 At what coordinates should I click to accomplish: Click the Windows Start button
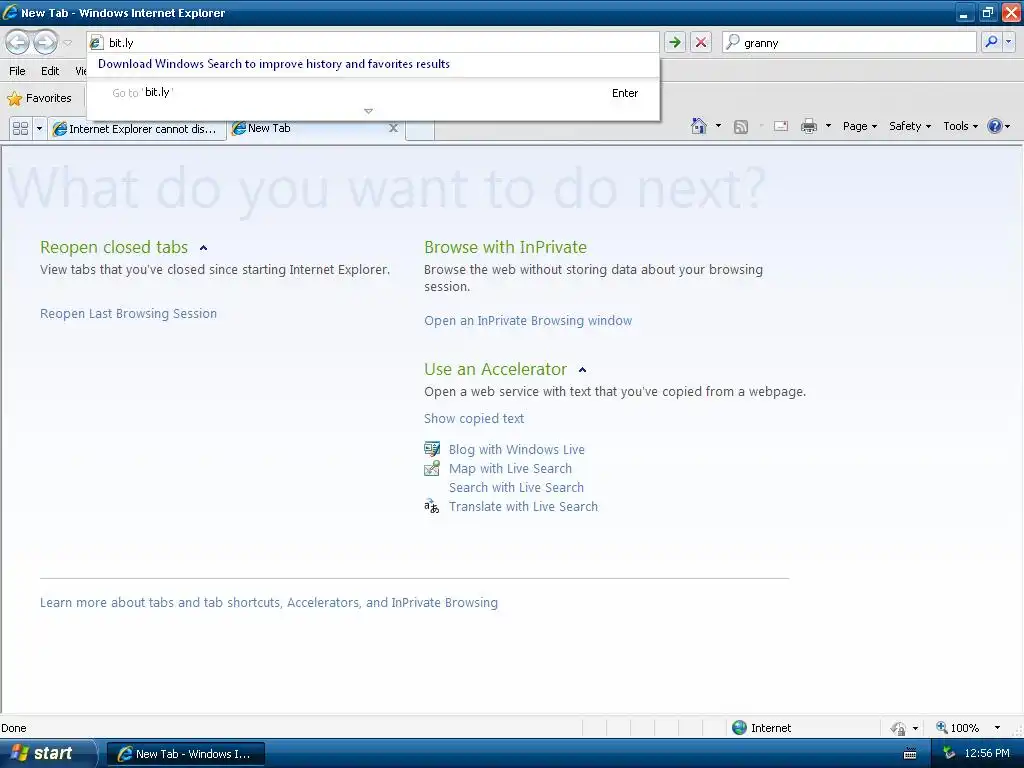[47, 754]
